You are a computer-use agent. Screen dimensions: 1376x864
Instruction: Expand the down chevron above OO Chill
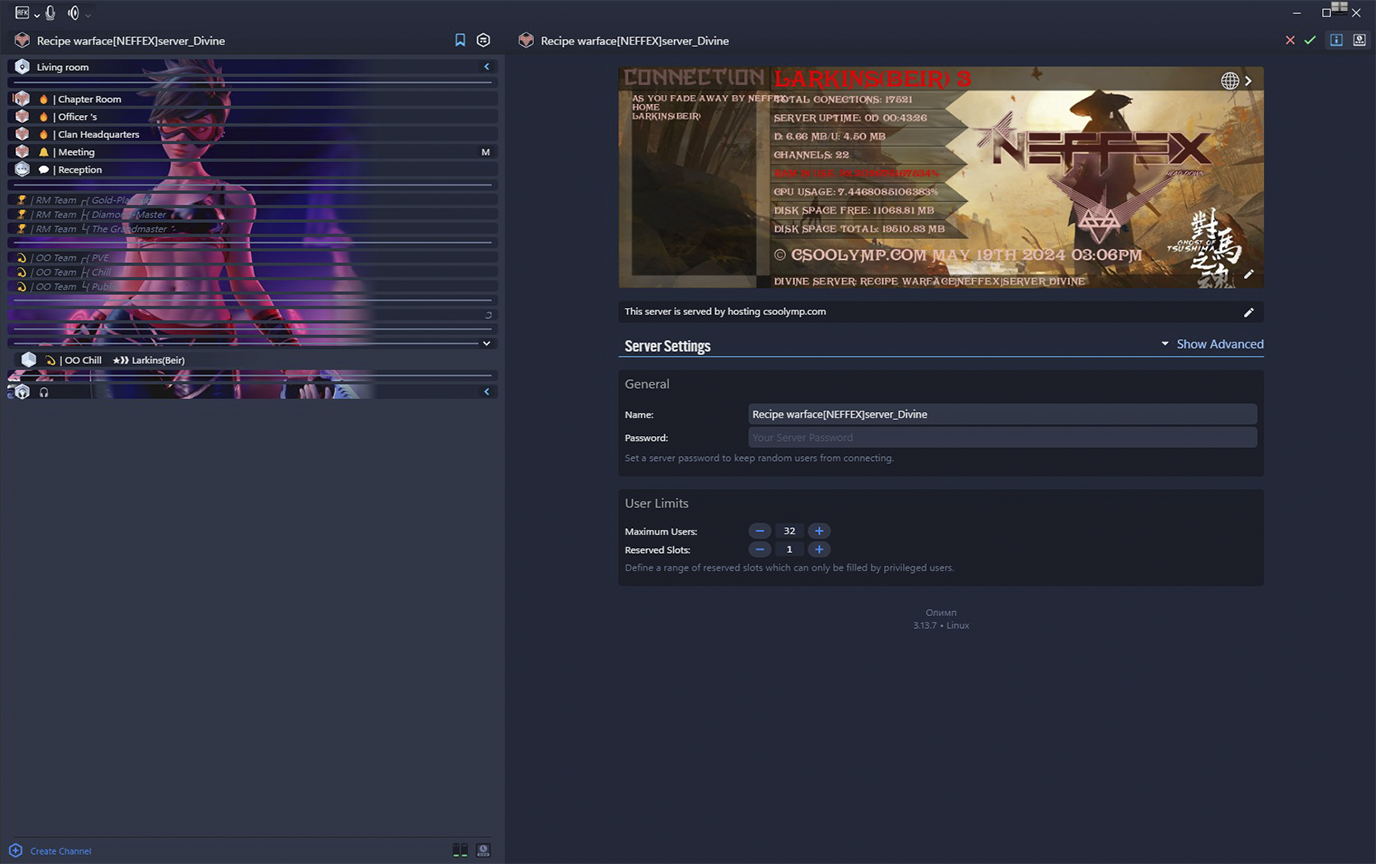(487, 343)
